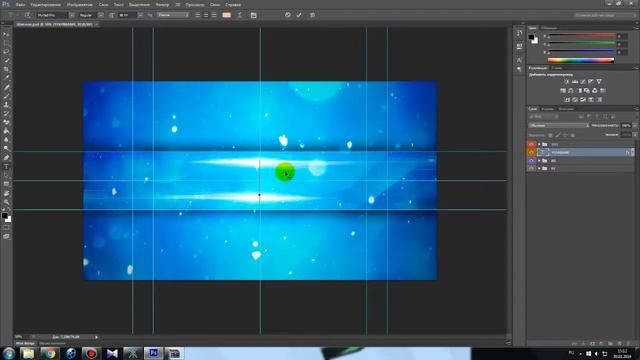Set text alignment to center

[x=206, y=15]
